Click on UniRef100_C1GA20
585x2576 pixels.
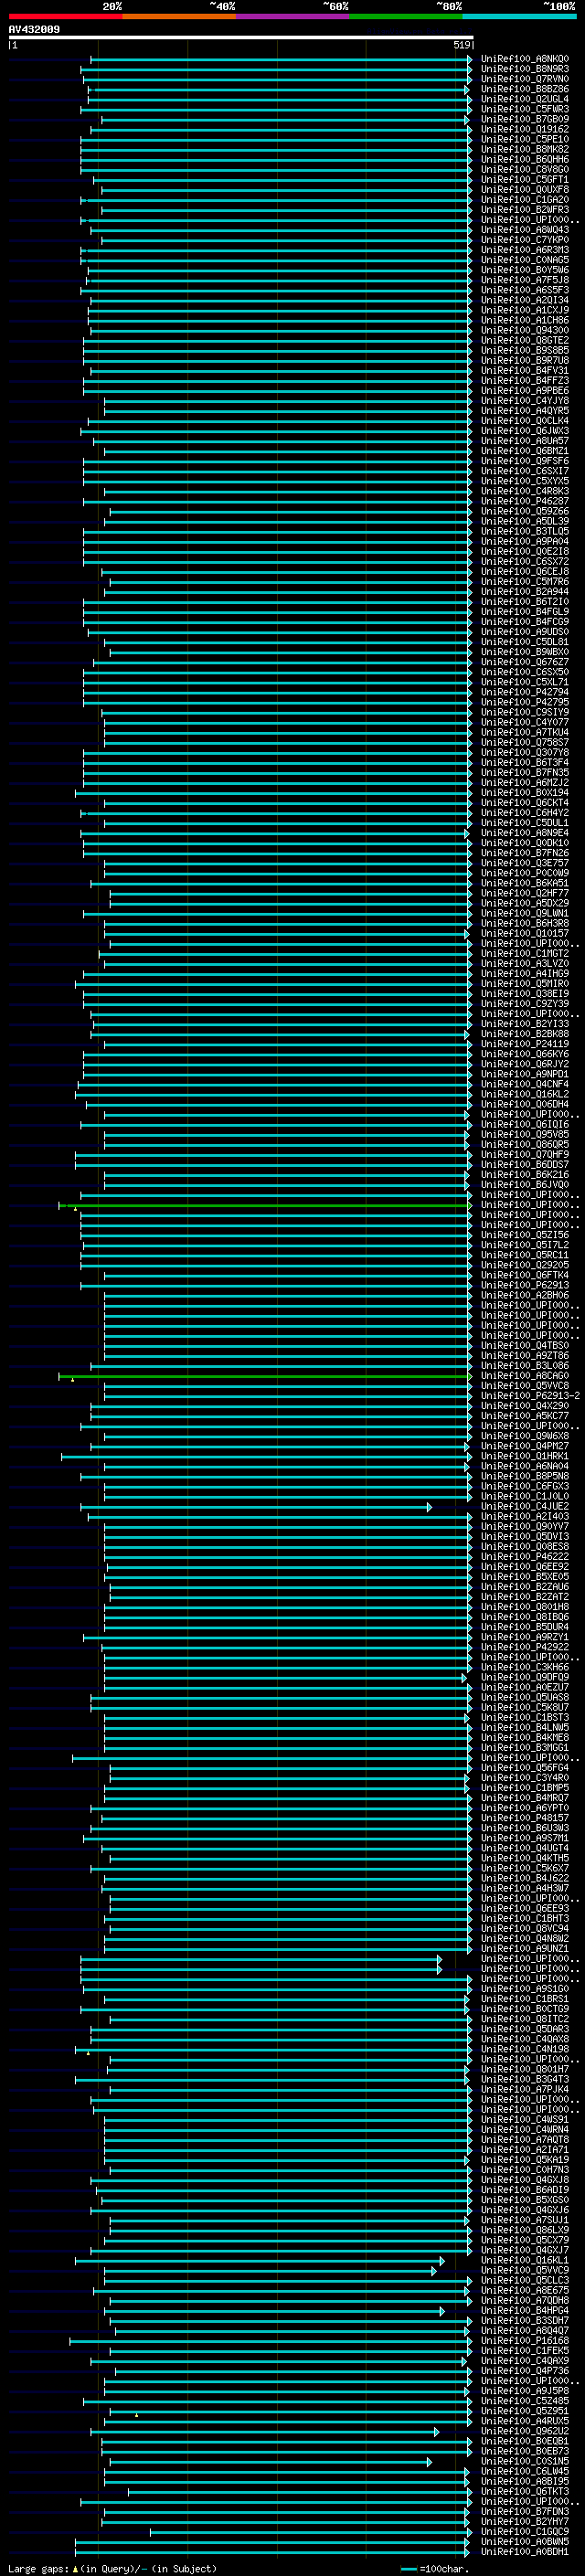[x=524, y=199]
